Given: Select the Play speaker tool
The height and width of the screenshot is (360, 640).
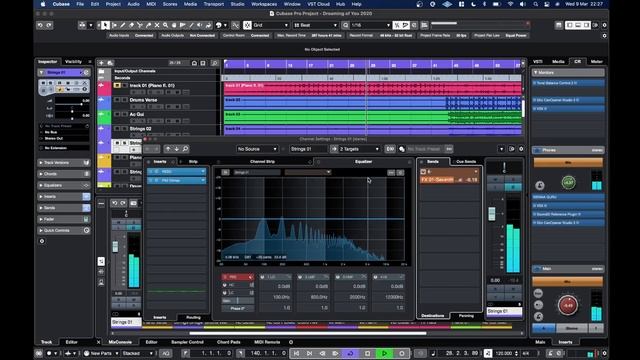Looking at the screenshot, I should coord(200,25).
